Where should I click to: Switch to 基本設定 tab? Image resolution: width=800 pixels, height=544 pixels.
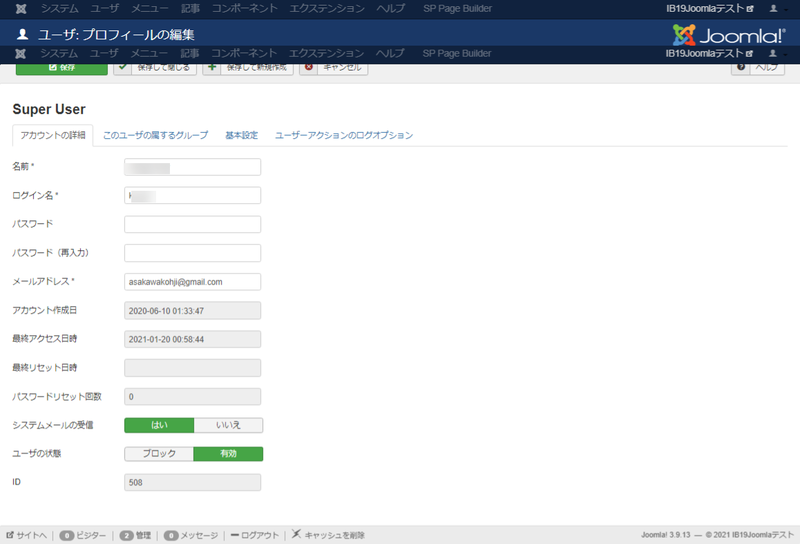pyautogui.click(x=242, y=135)
